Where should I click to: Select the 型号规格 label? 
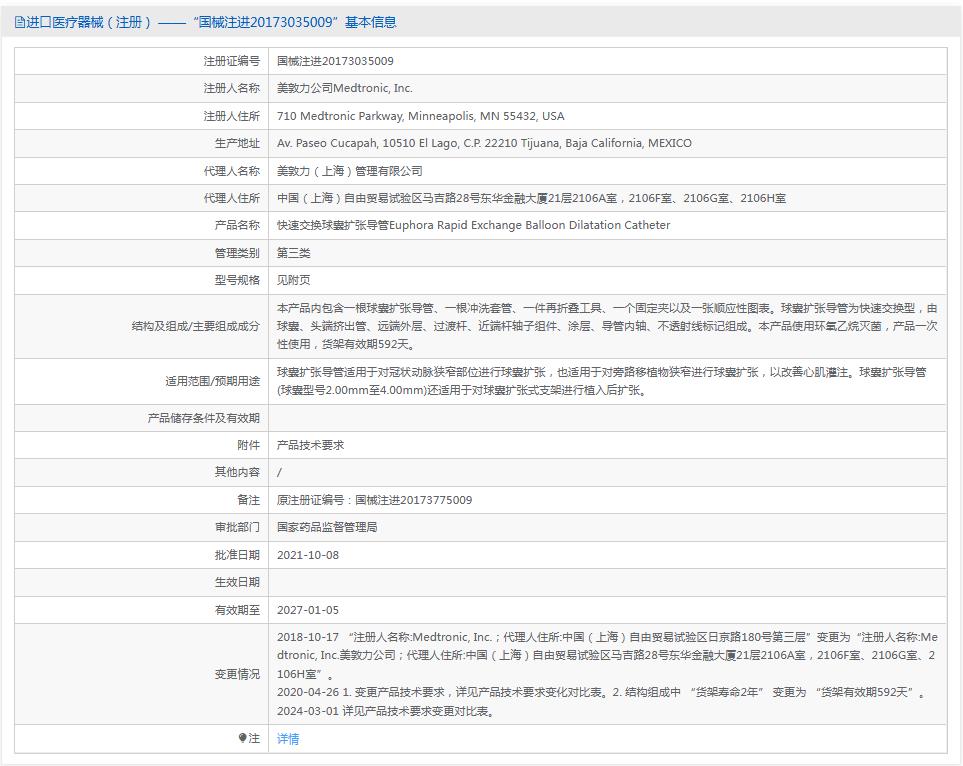(237, 280)
